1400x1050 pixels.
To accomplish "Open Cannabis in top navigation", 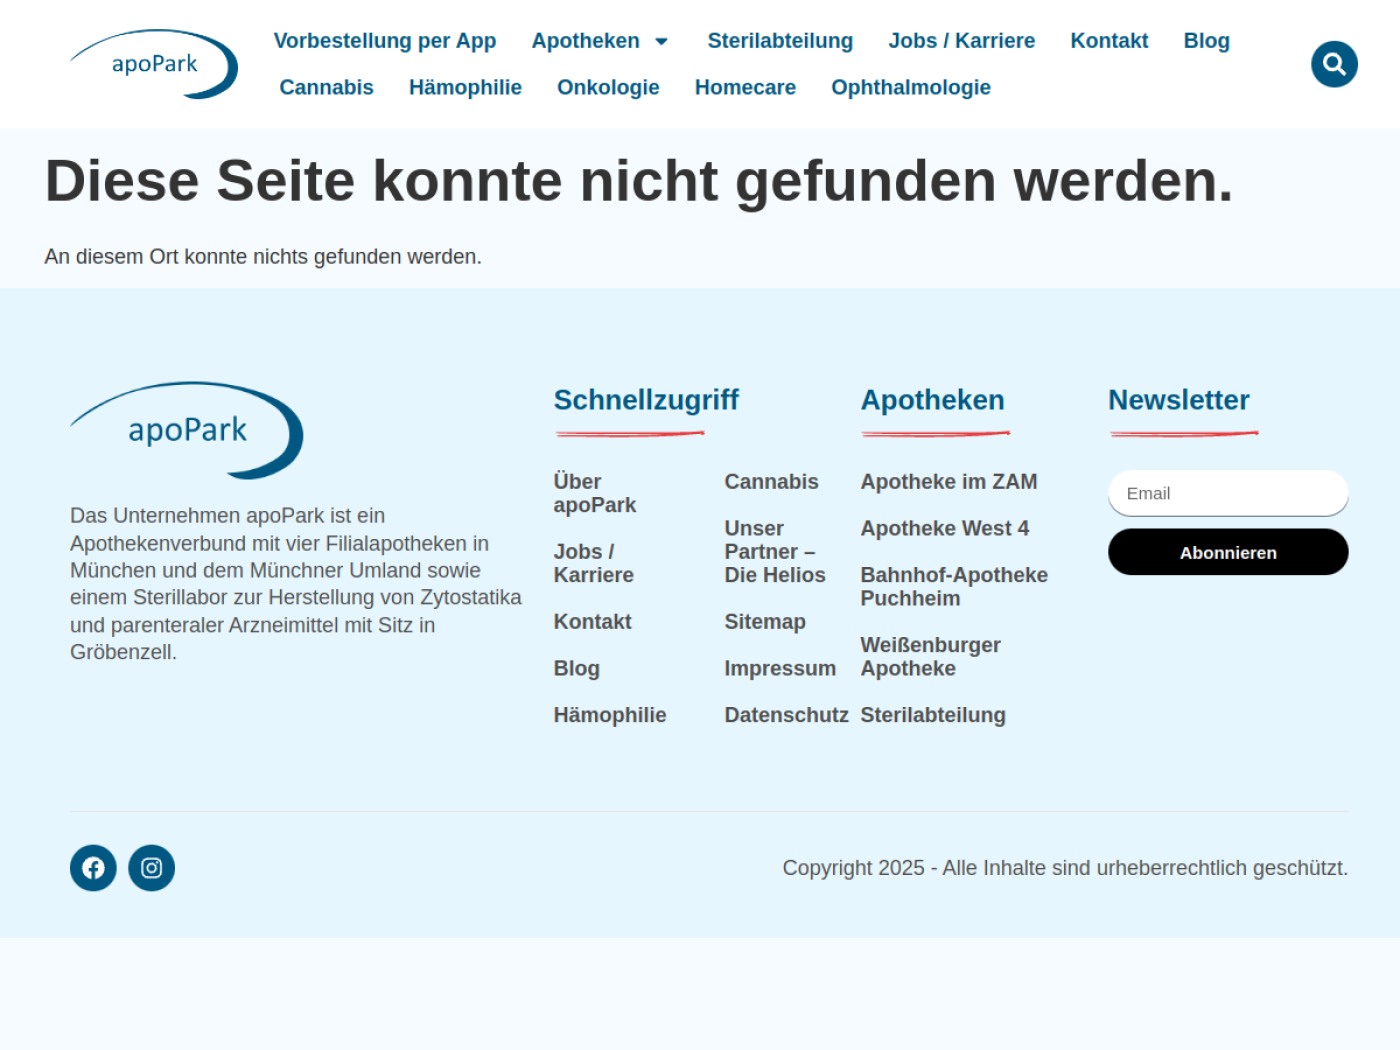I will (x=327, y=87).
